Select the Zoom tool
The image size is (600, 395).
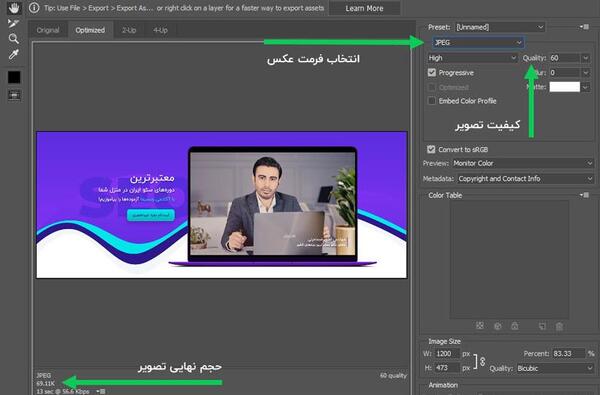(14, 39)
